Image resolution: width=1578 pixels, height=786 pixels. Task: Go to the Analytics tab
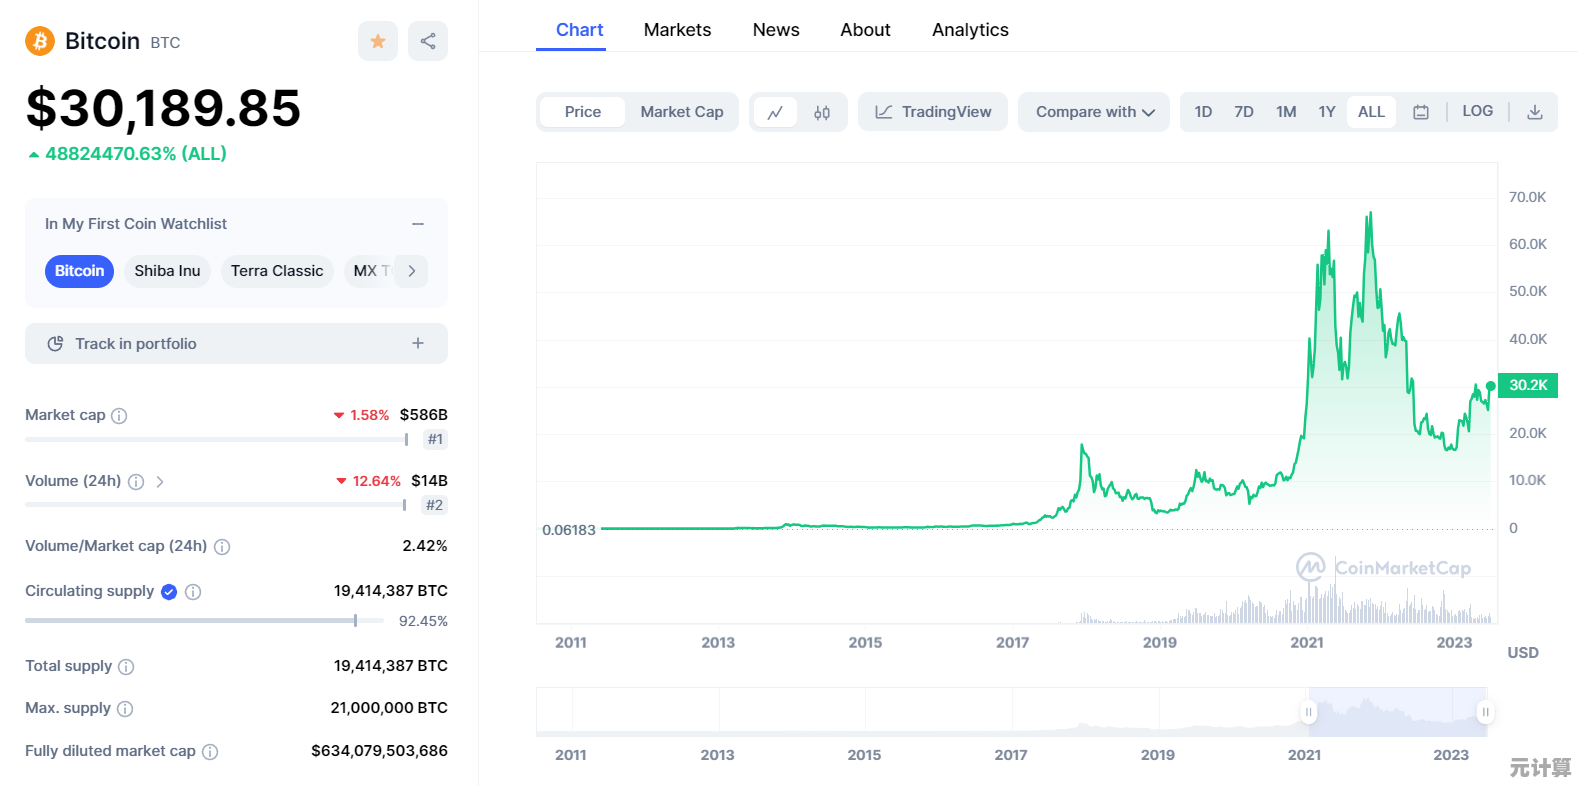pyautogui.click(x=970, y=30)
